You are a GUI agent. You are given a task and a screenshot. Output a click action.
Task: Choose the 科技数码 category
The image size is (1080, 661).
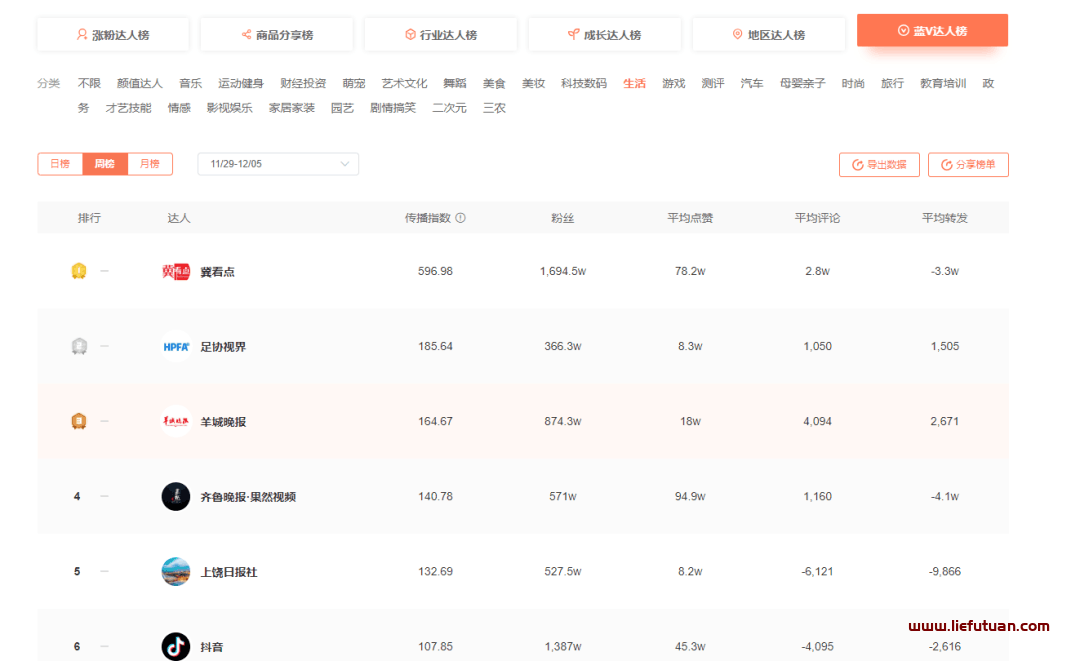584,83
